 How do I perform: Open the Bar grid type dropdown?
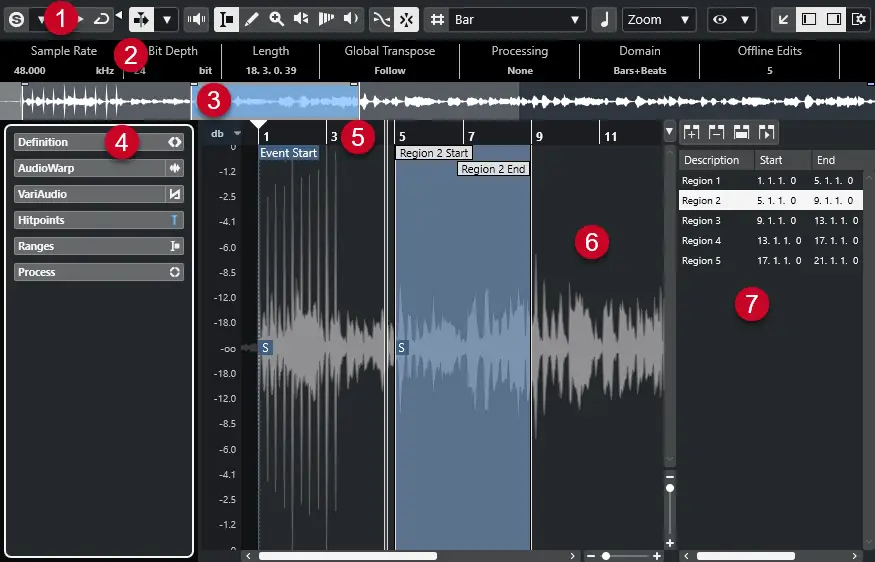[517, 20]
